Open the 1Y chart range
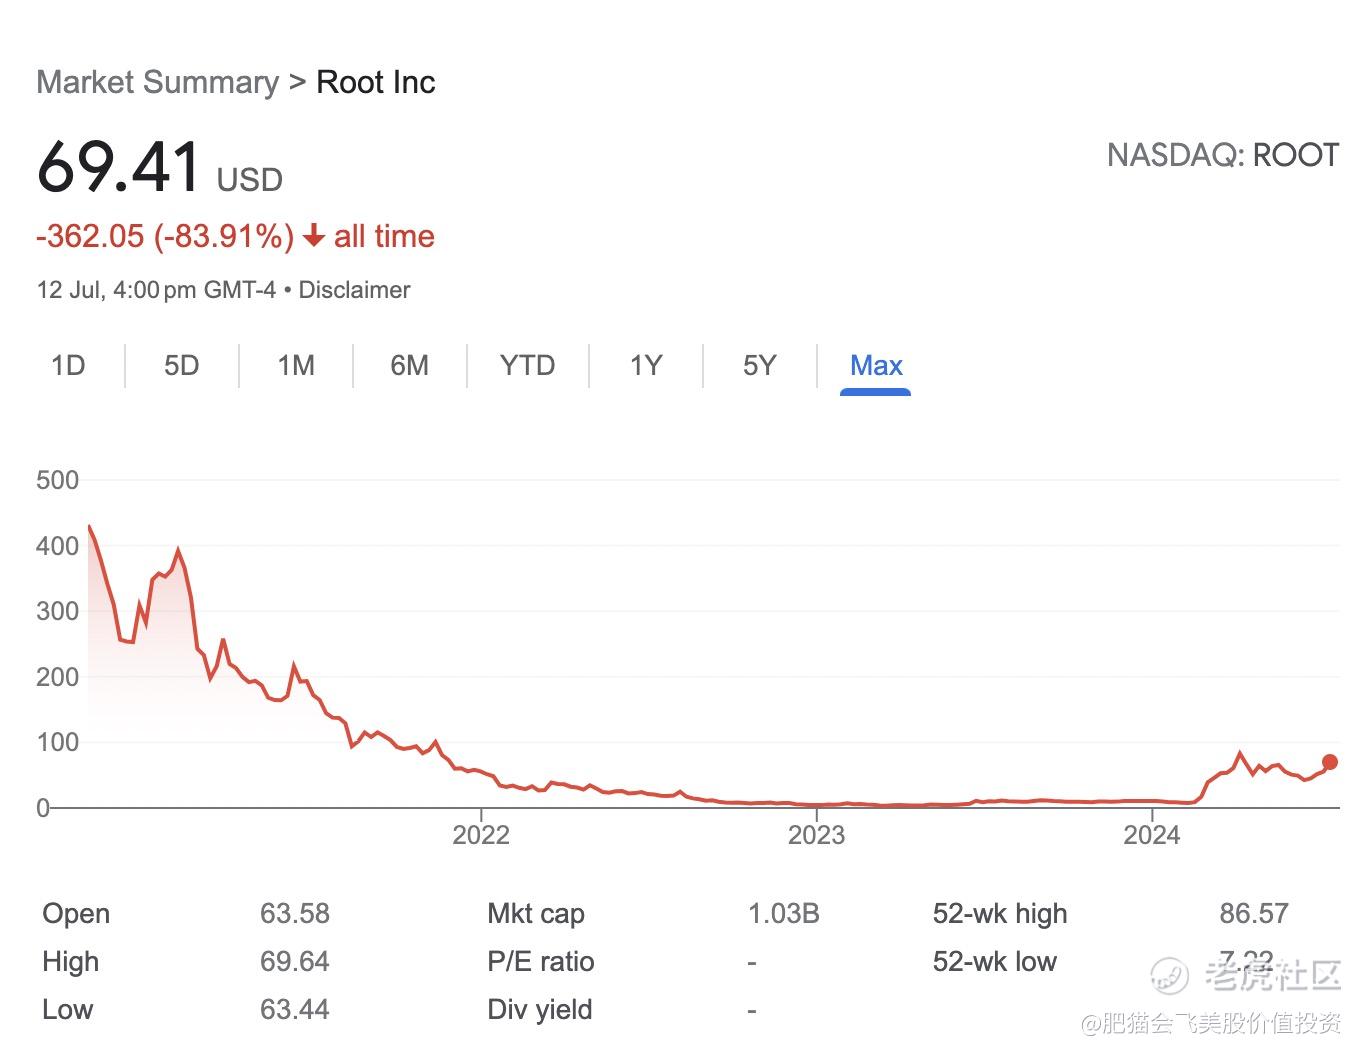 646,366
